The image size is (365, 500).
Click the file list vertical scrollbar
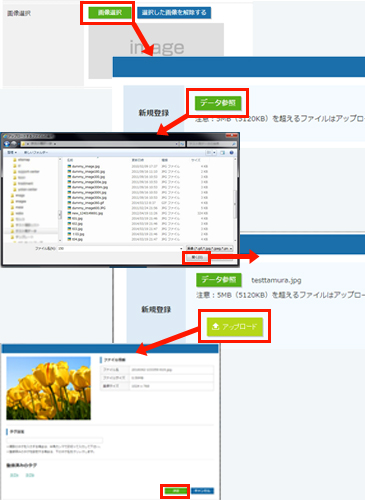tap(235, 200)
